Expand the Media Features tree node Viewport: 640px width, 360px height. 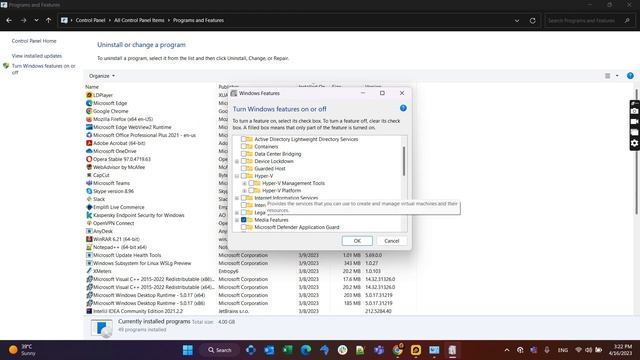[237, 220]
